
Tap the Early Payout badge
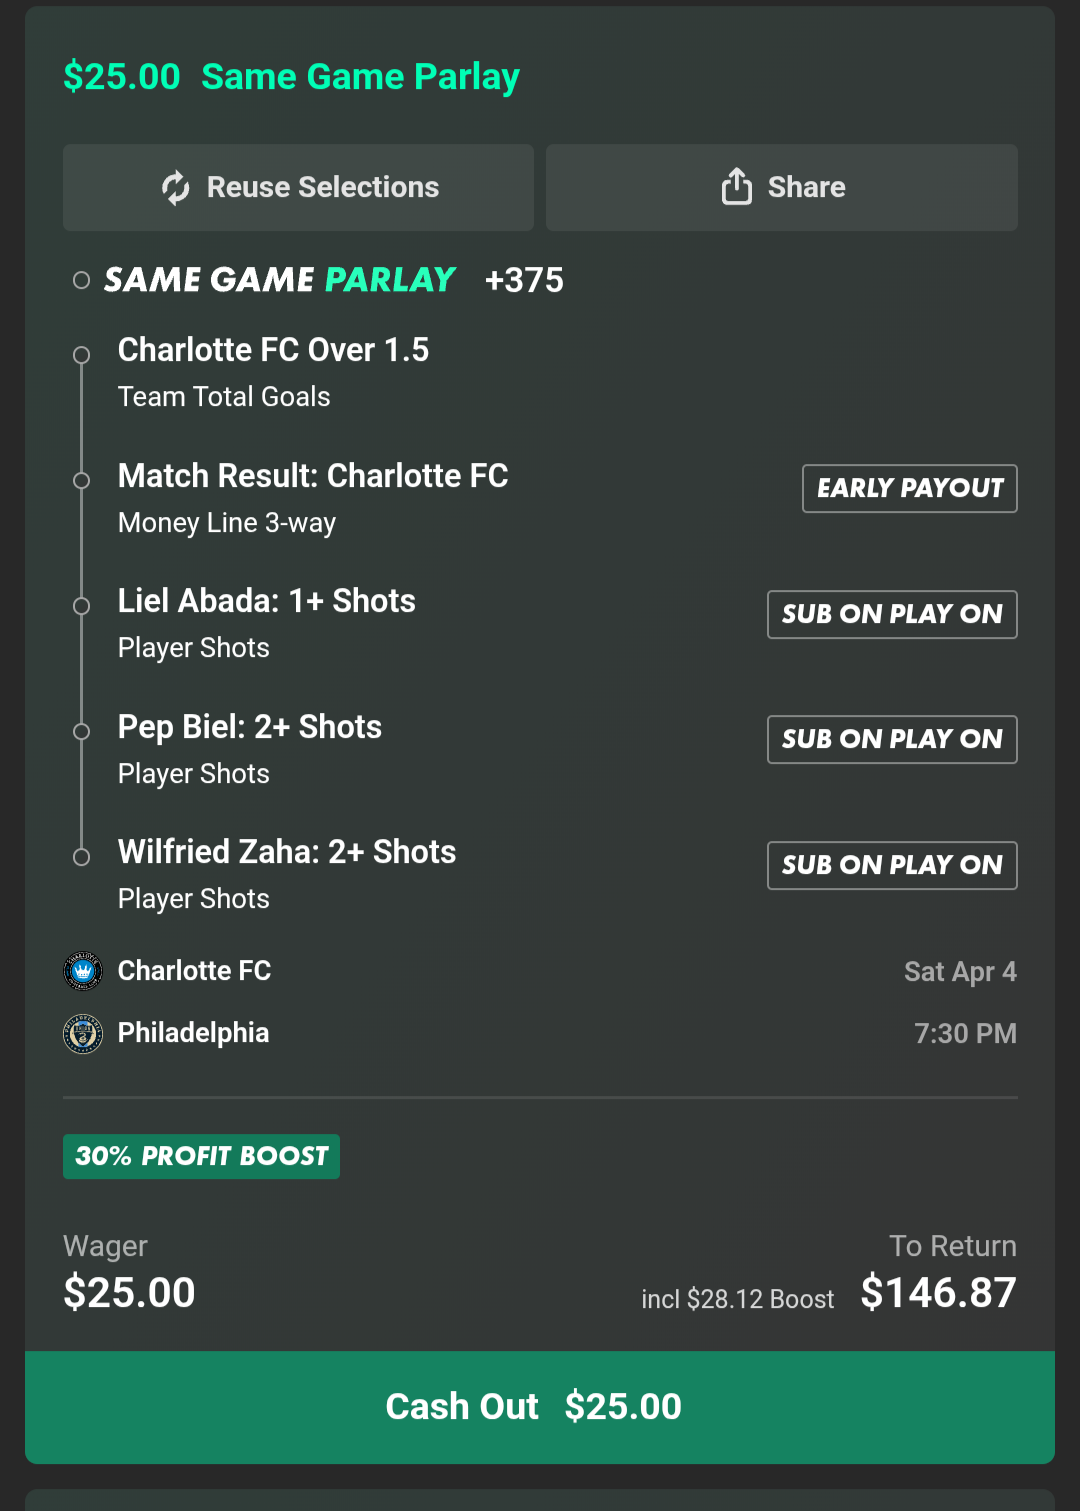click(909, 488)
